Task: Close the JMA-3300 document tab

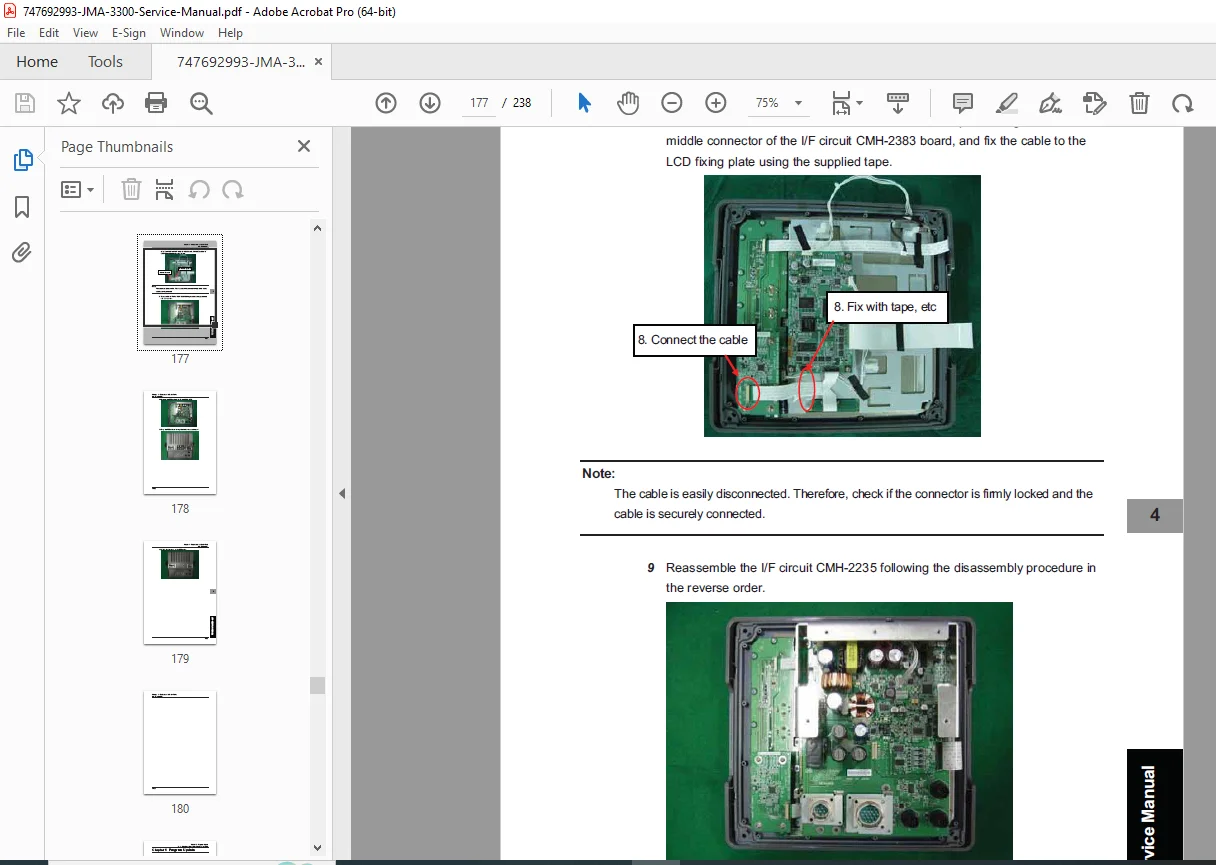Action: coord(318,62)
